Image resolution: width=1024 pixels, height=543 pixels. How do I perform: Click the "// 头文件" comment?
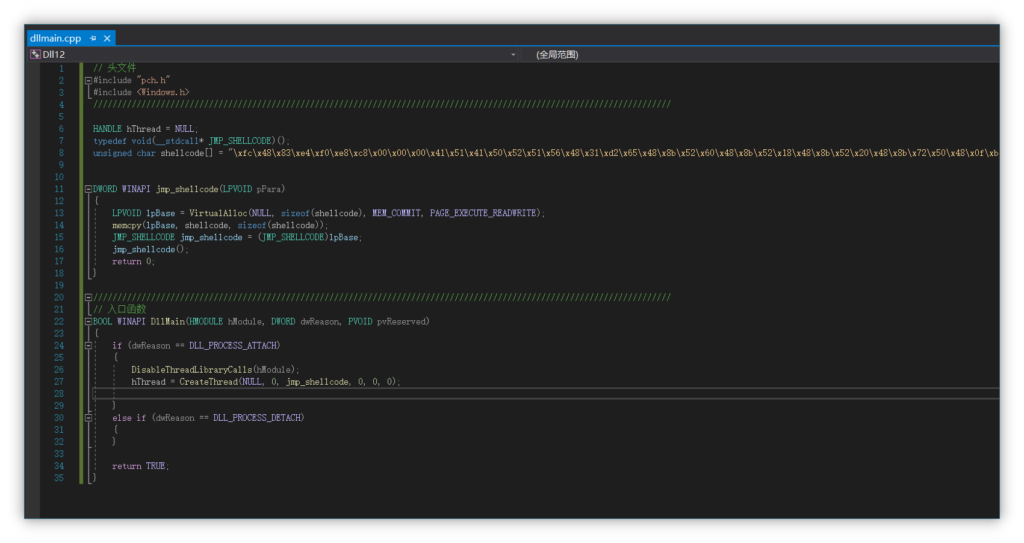pos(114,68)
